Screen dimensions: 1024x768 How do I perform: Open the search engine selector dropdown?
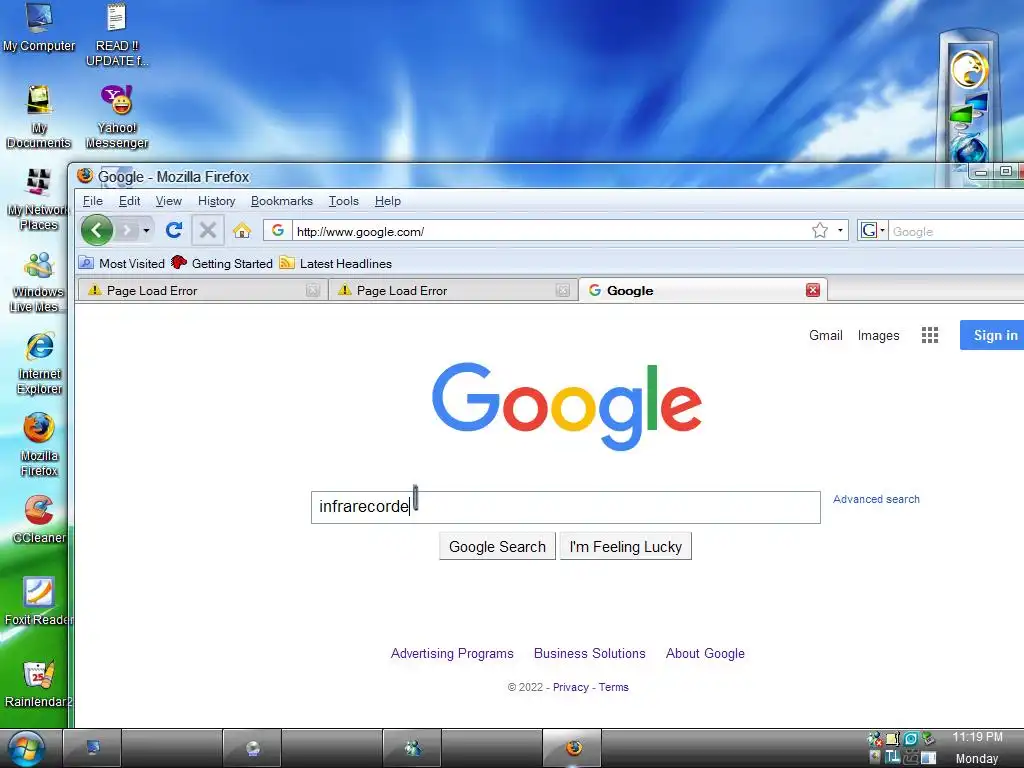click(x=872, y=231)
